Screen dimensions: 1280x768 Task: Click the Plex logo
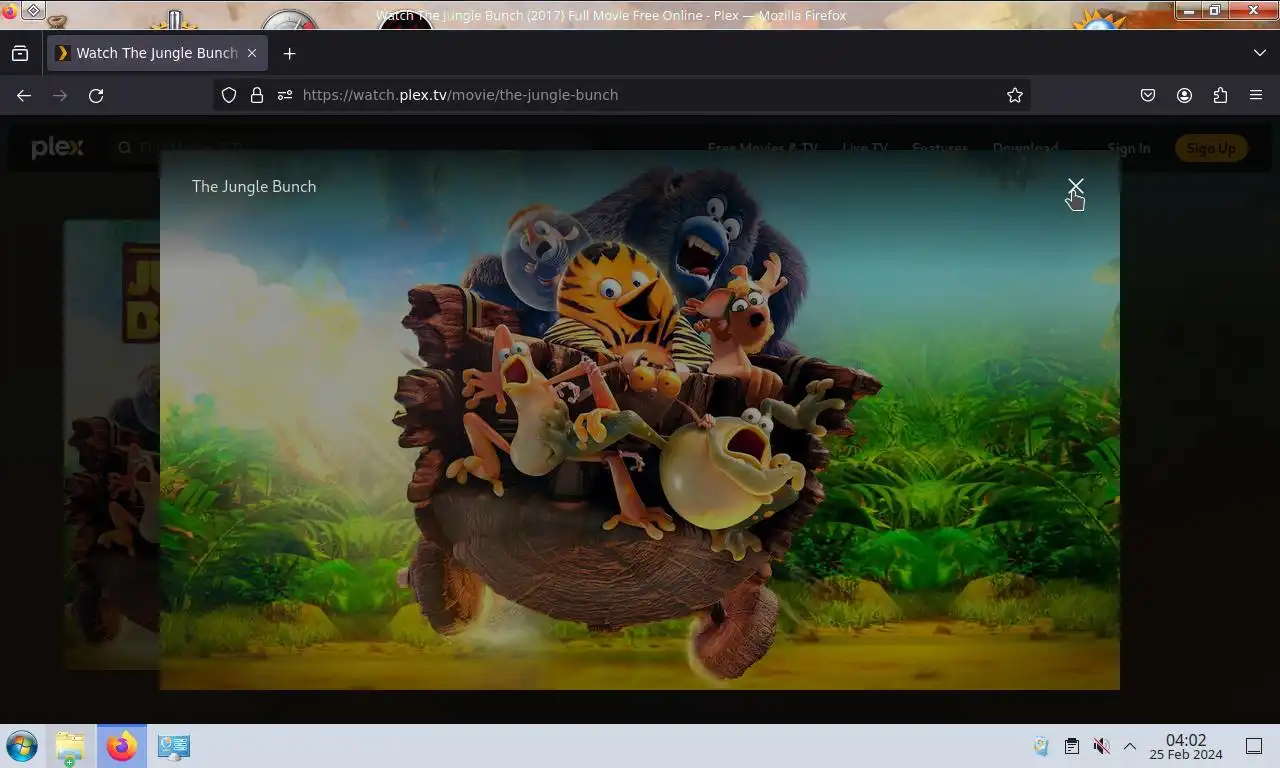pyautogui.click(x=57, y=148)
